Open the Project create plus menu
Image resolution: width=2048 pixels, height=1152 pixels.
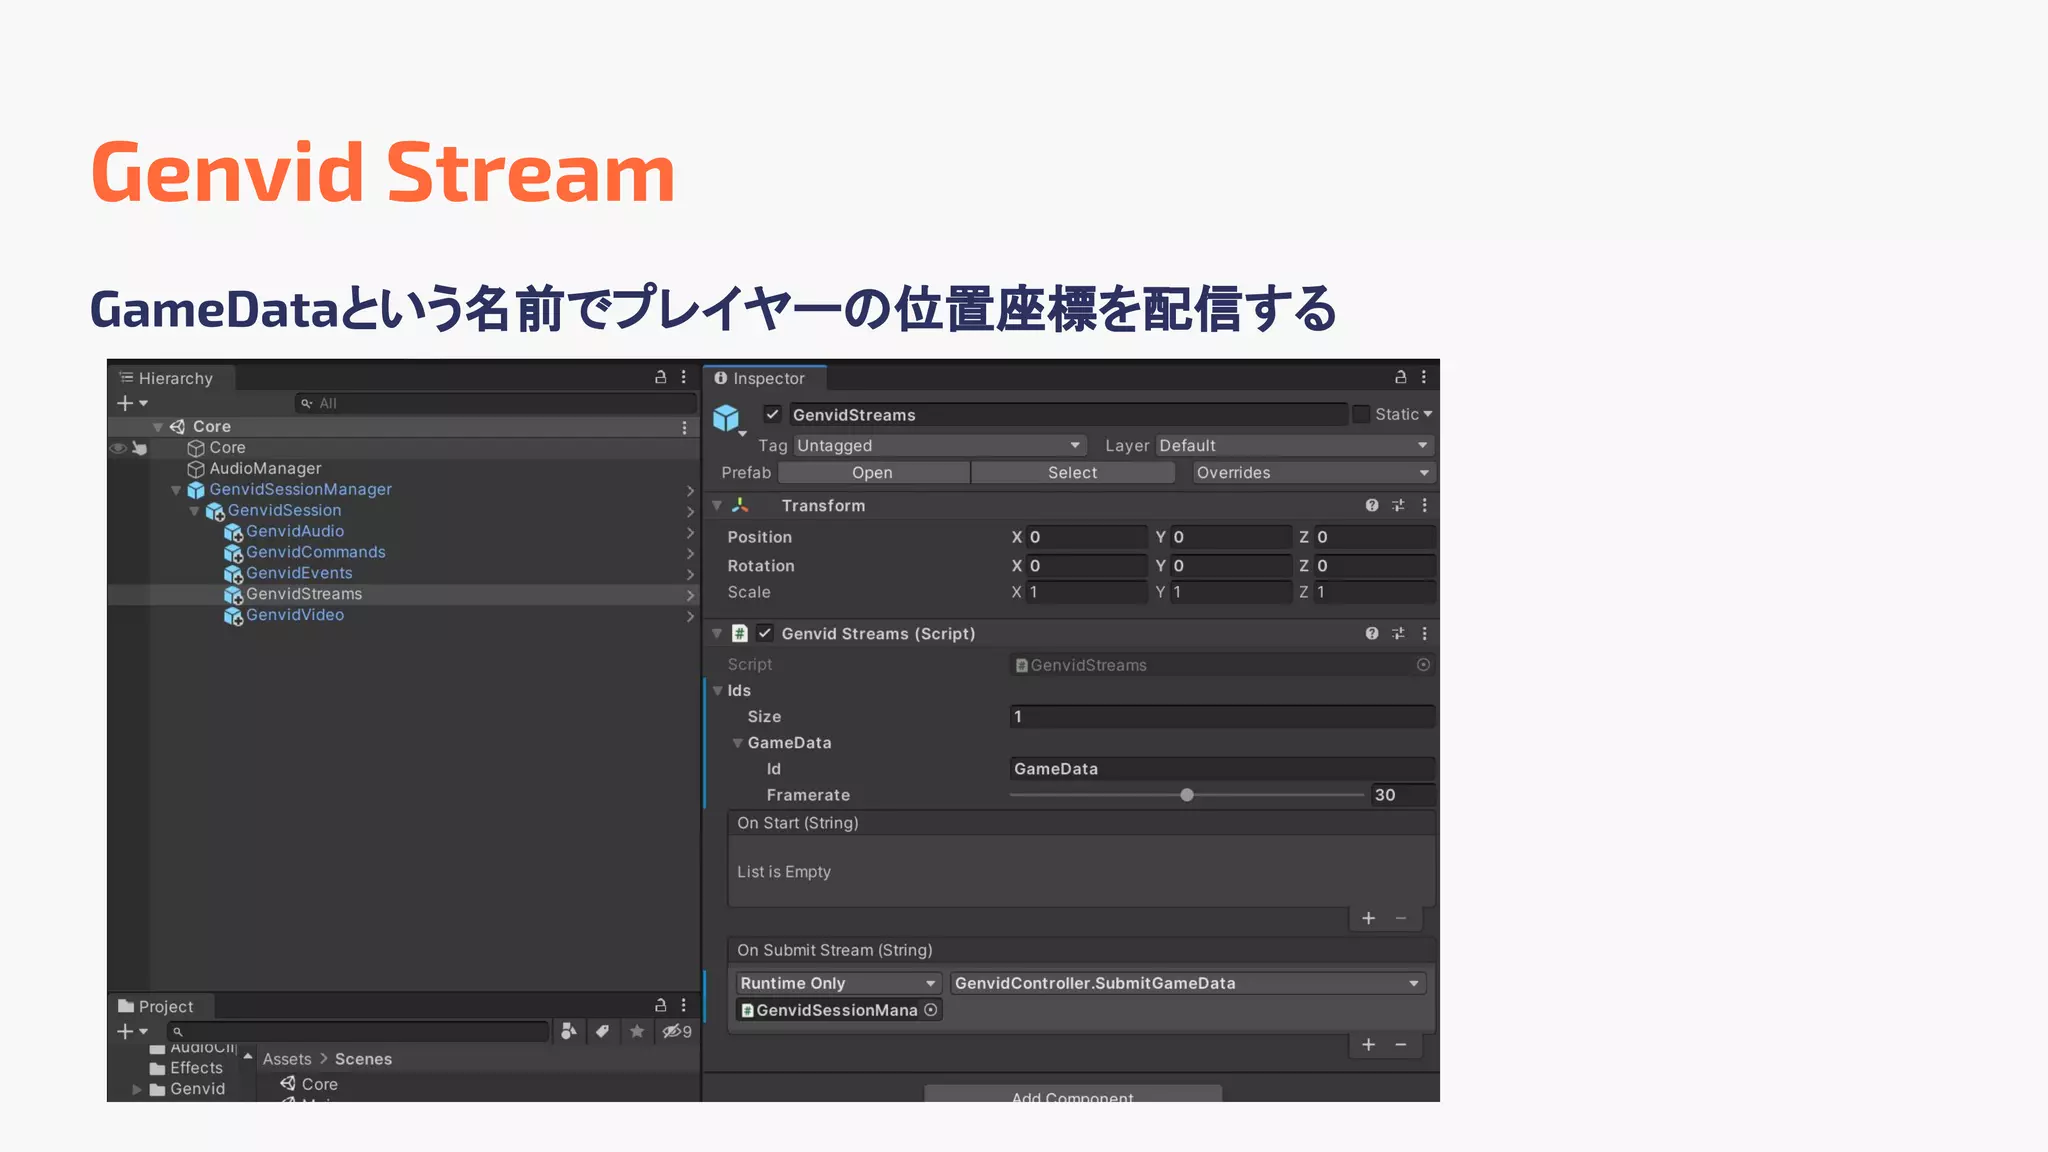pos(131,1031)
